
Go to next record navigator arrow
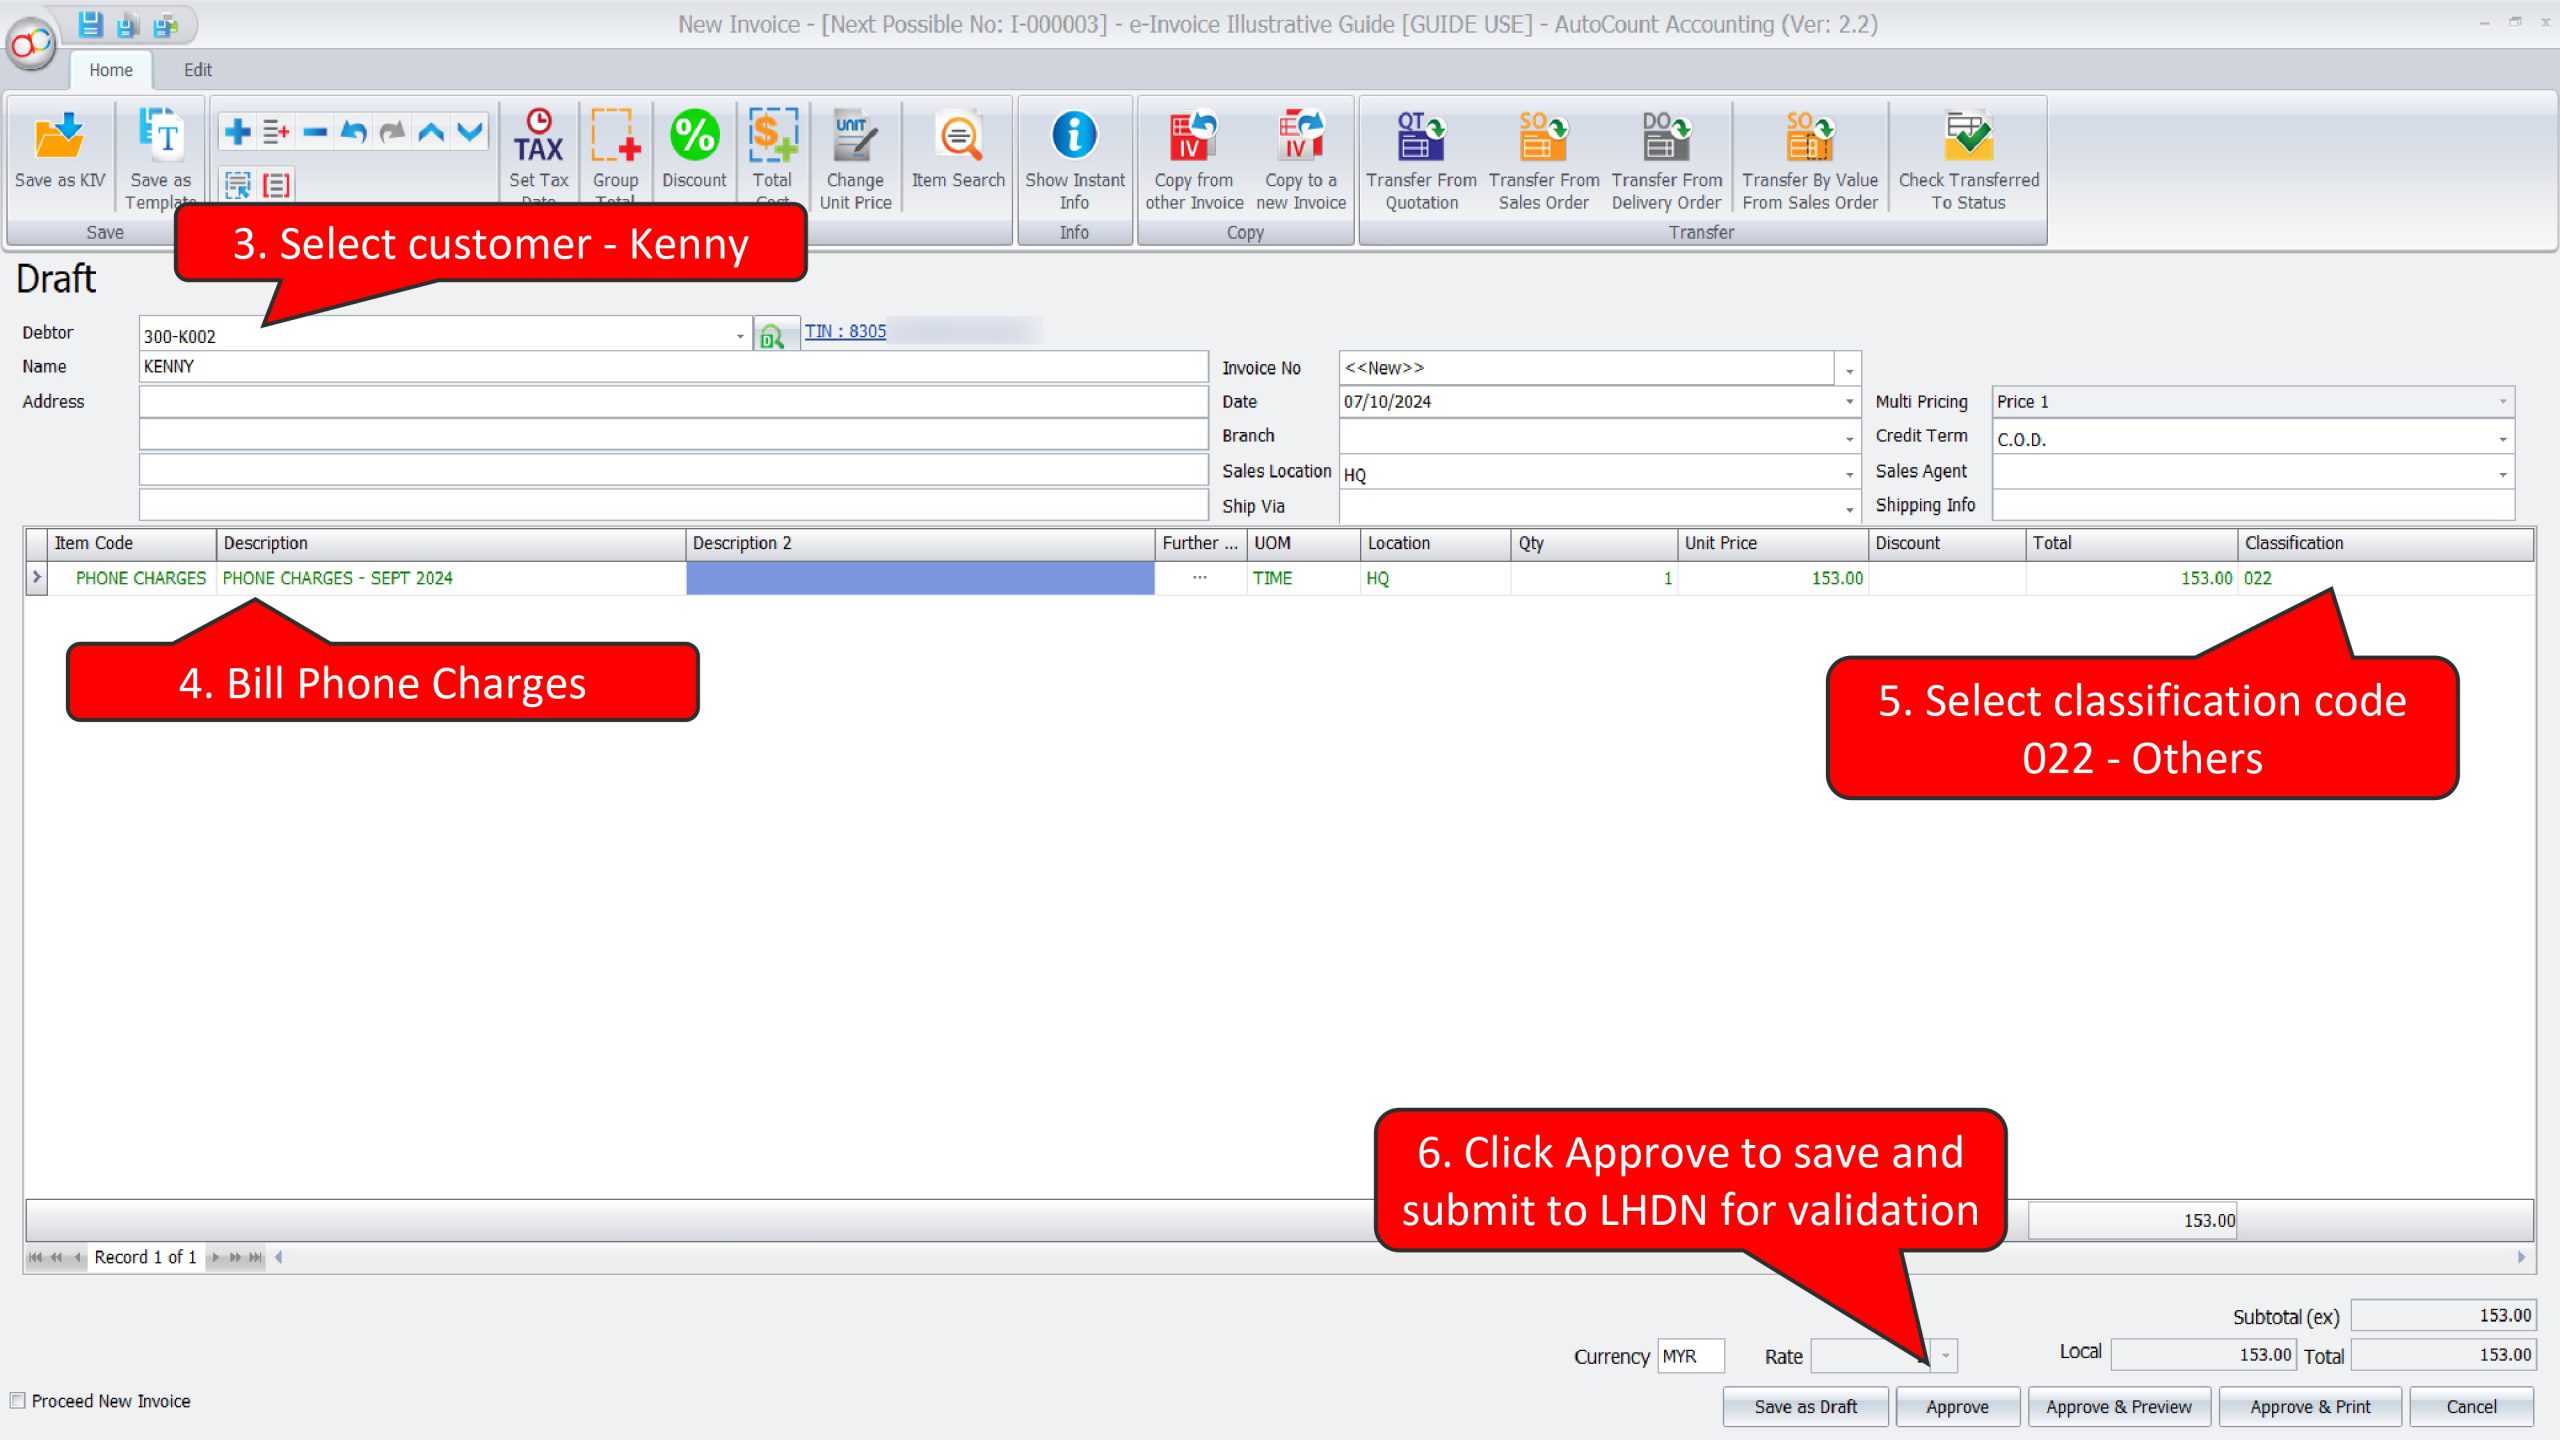215,1257
